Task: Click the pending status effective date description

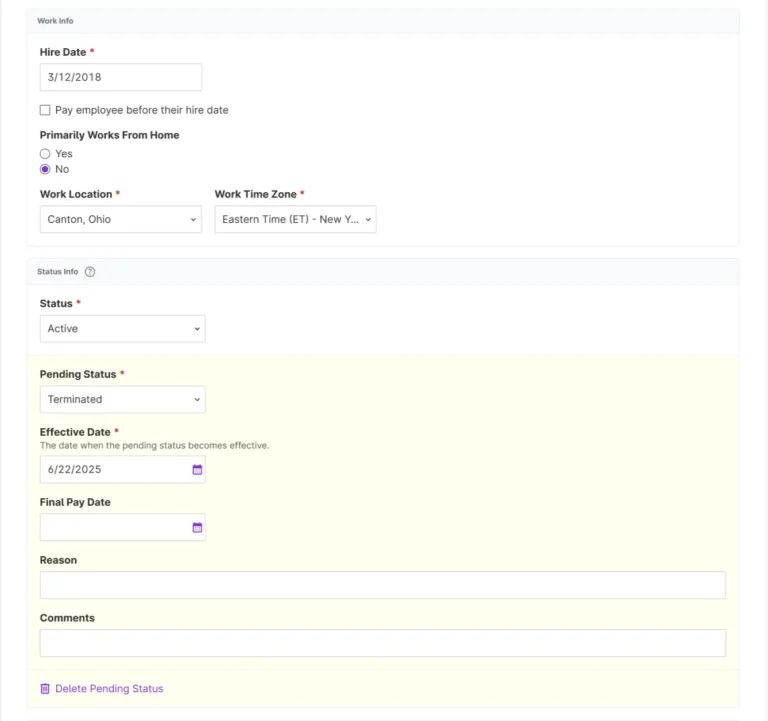Action: point(154,446)
